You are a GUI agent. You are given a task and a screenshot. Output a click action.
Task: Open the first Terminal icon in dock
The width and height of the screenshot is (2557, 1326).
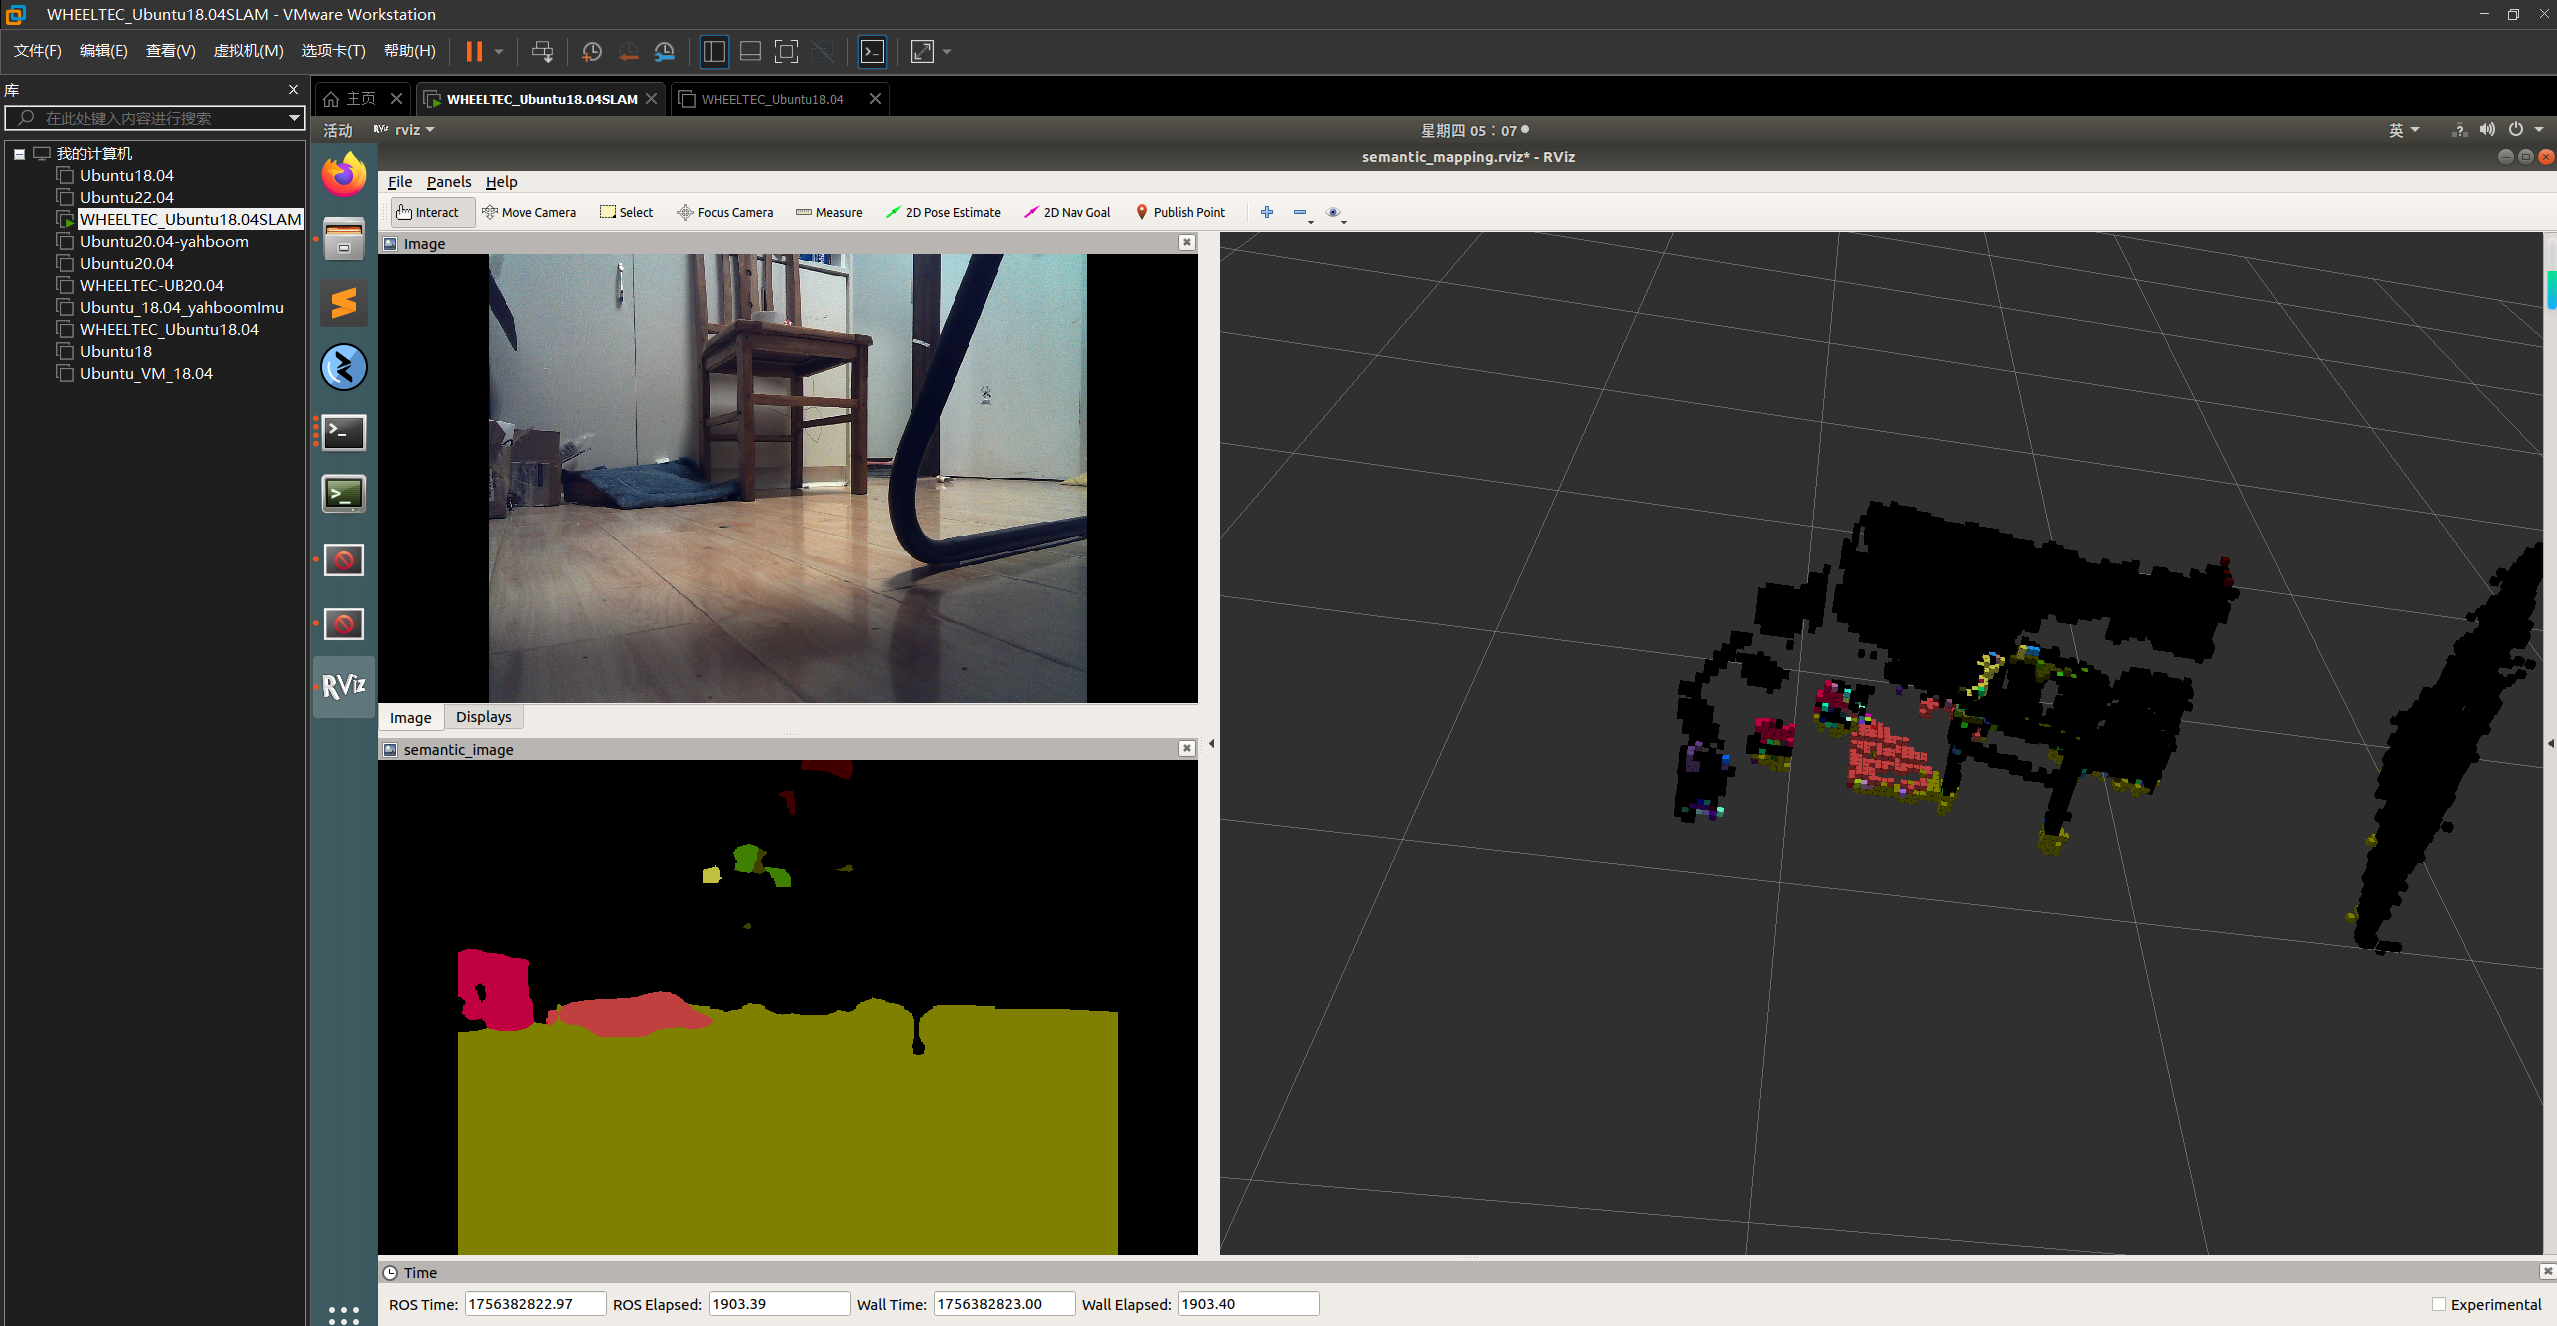tap(343, 432)
